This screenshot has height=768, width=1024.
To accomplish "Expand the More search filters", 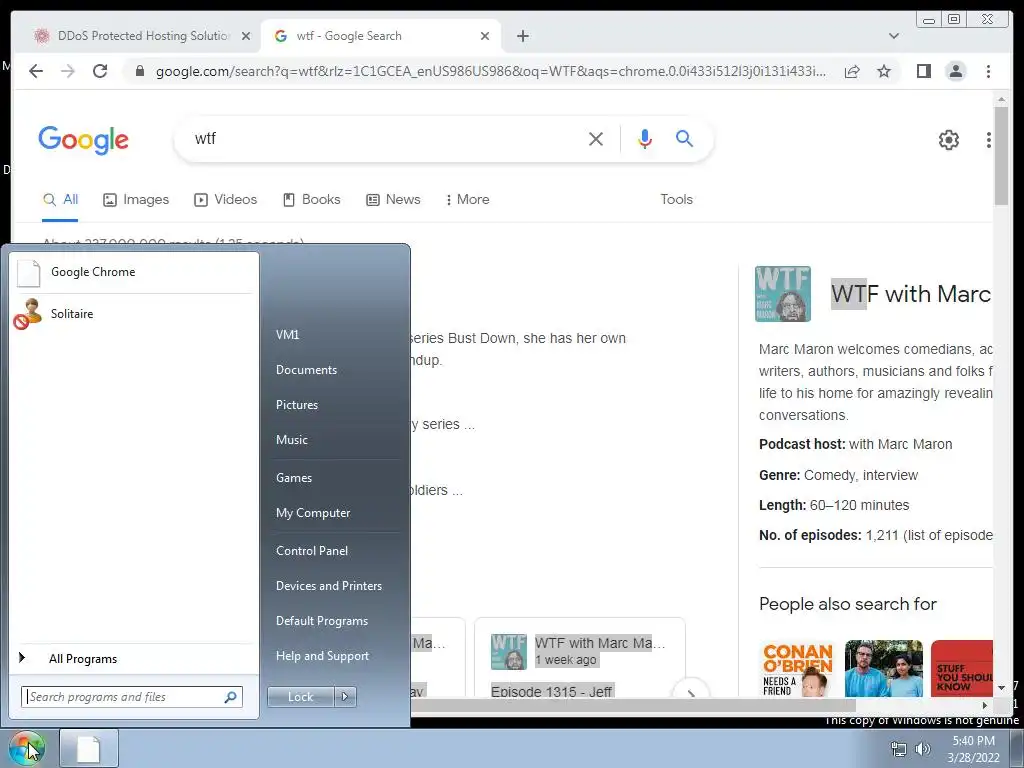I will [467, 200].
